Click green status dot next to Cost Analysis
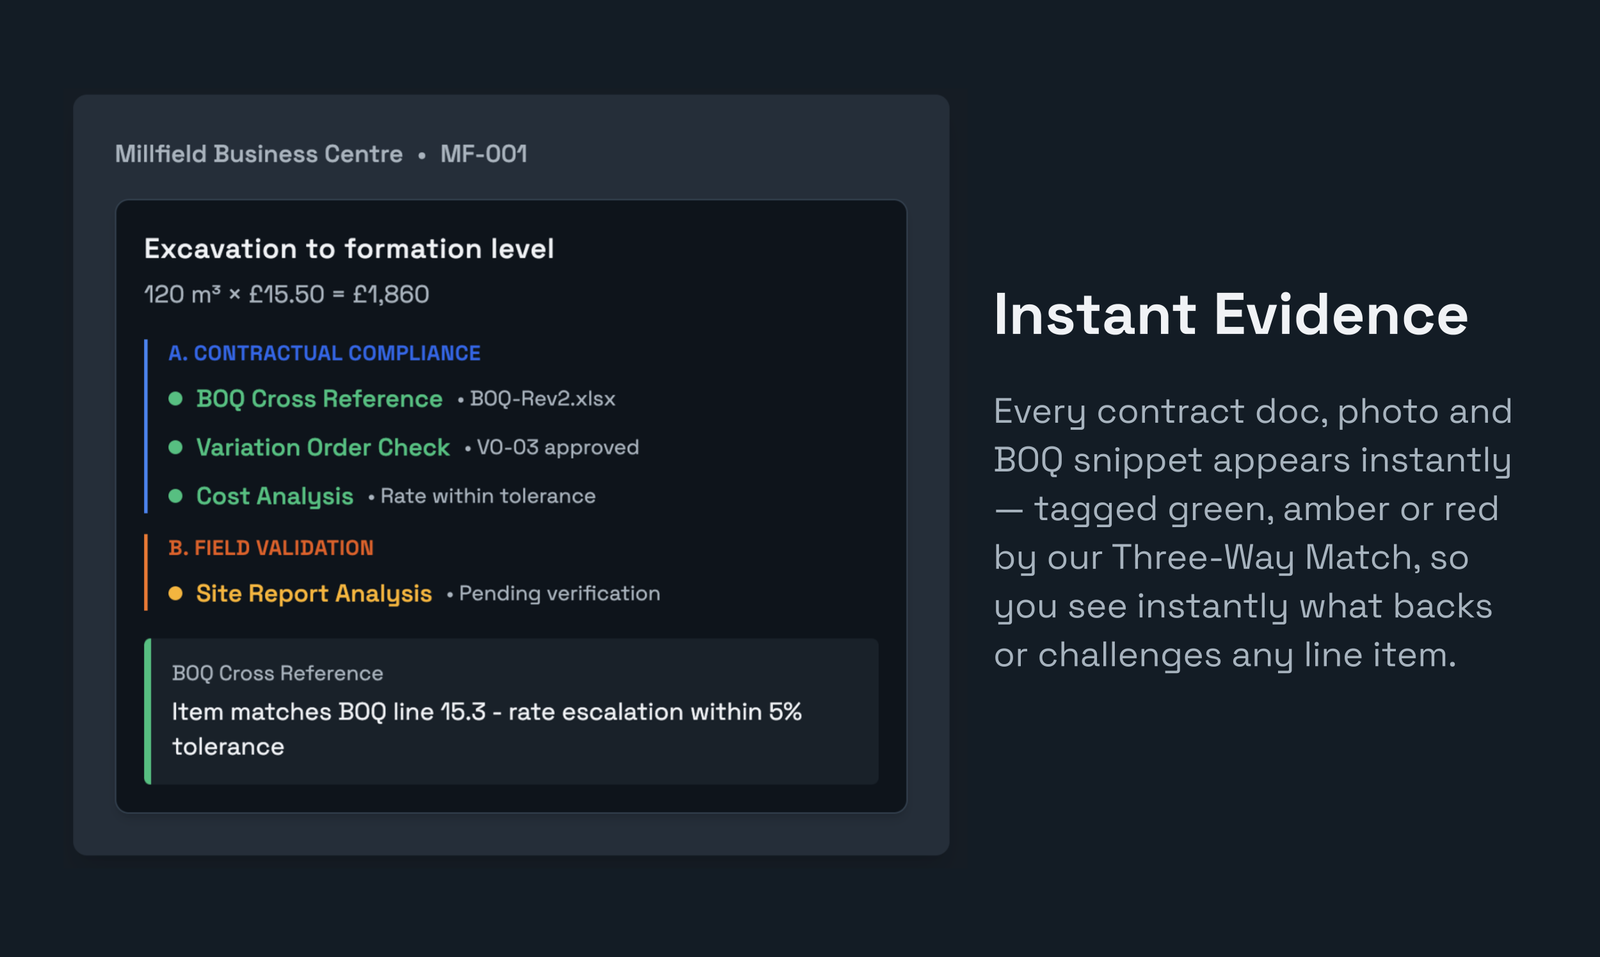 point(175,496)
